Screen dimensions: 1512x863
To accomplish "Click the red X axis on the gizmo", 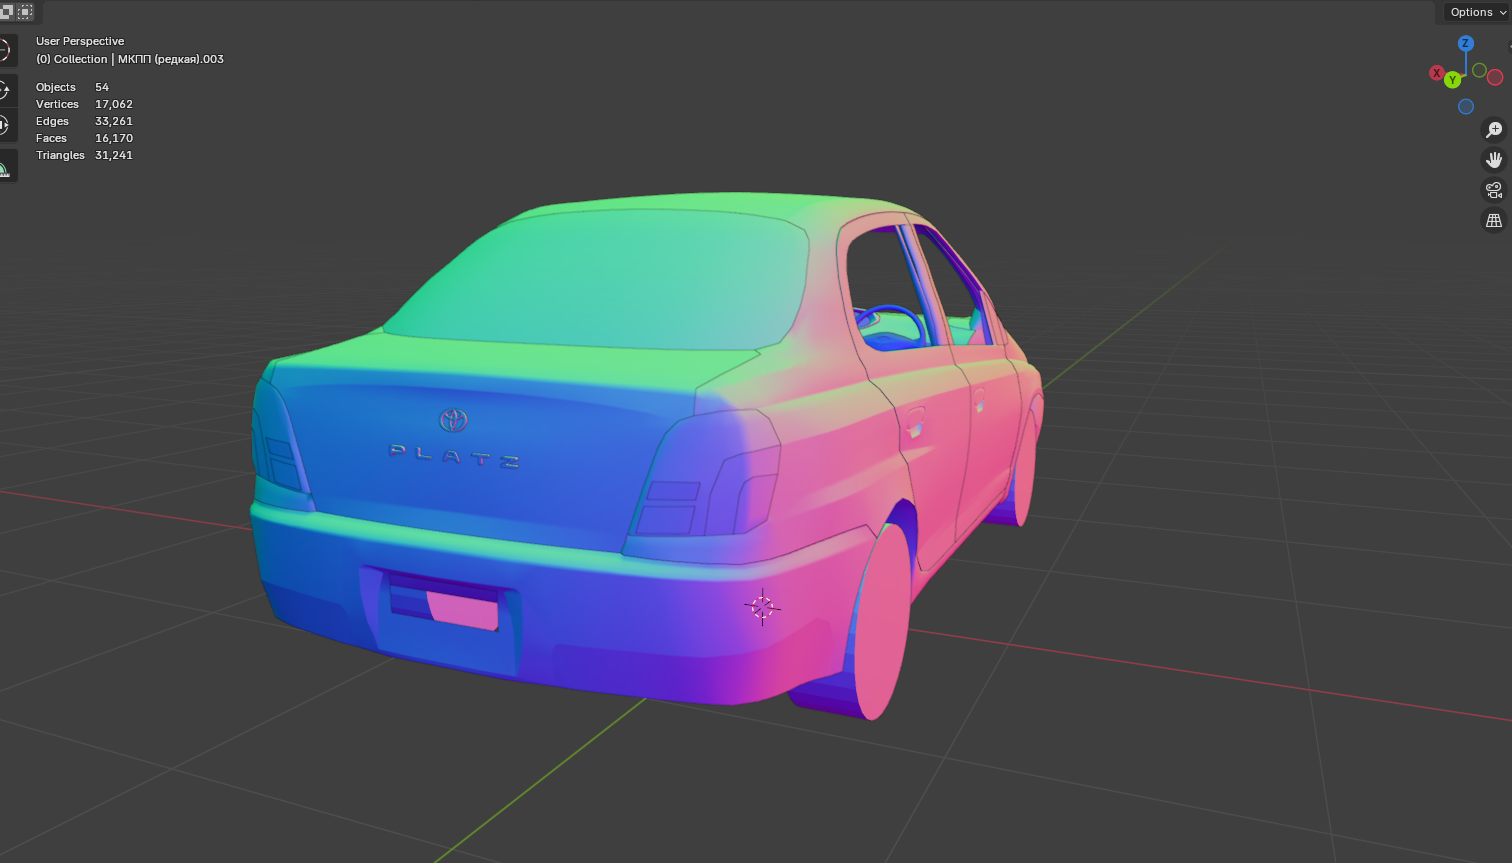I will click(1437, 73).
